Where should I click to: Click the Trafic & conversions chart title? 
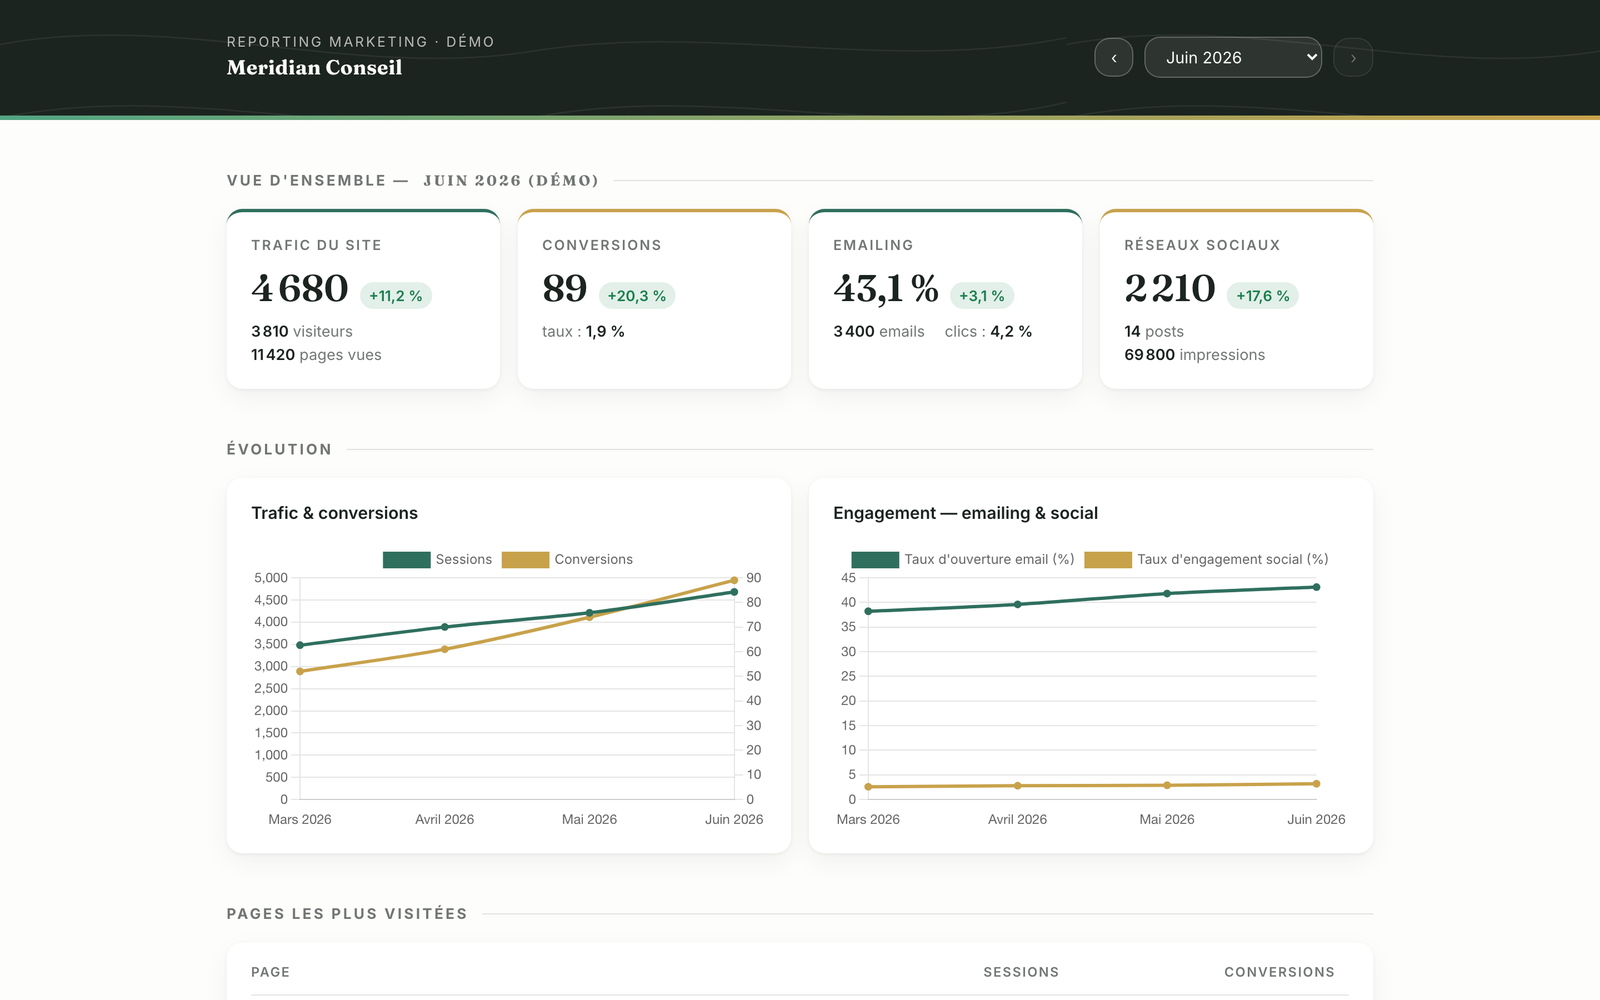pos(335,513)
